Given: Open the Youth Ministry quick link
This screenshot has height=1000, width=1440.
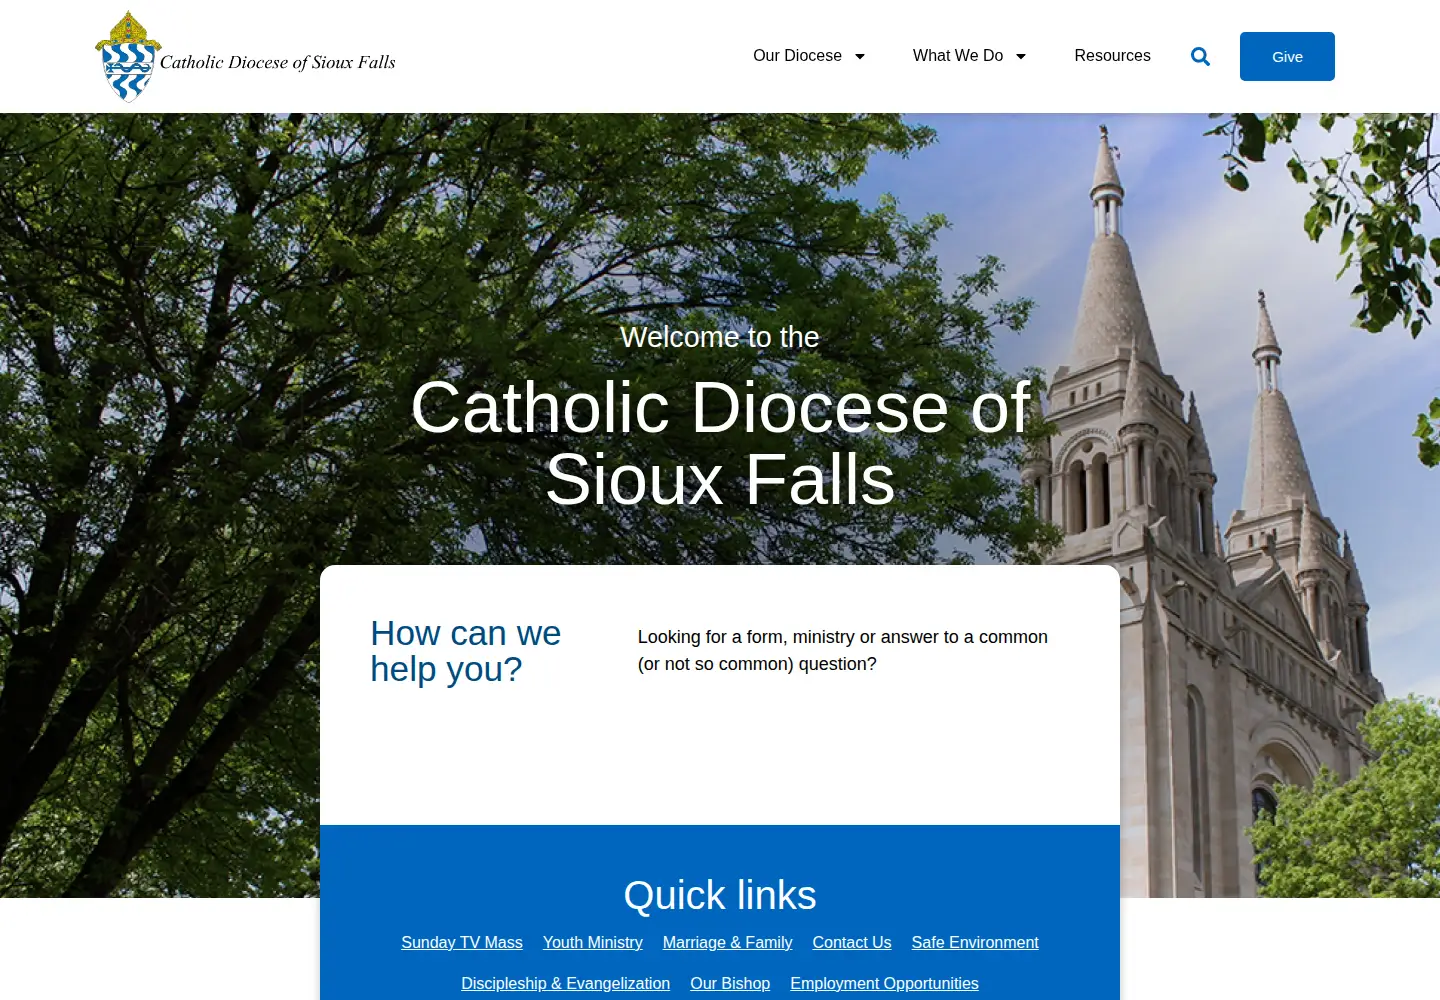Looking at the screenshot, I should coord(593,942).
